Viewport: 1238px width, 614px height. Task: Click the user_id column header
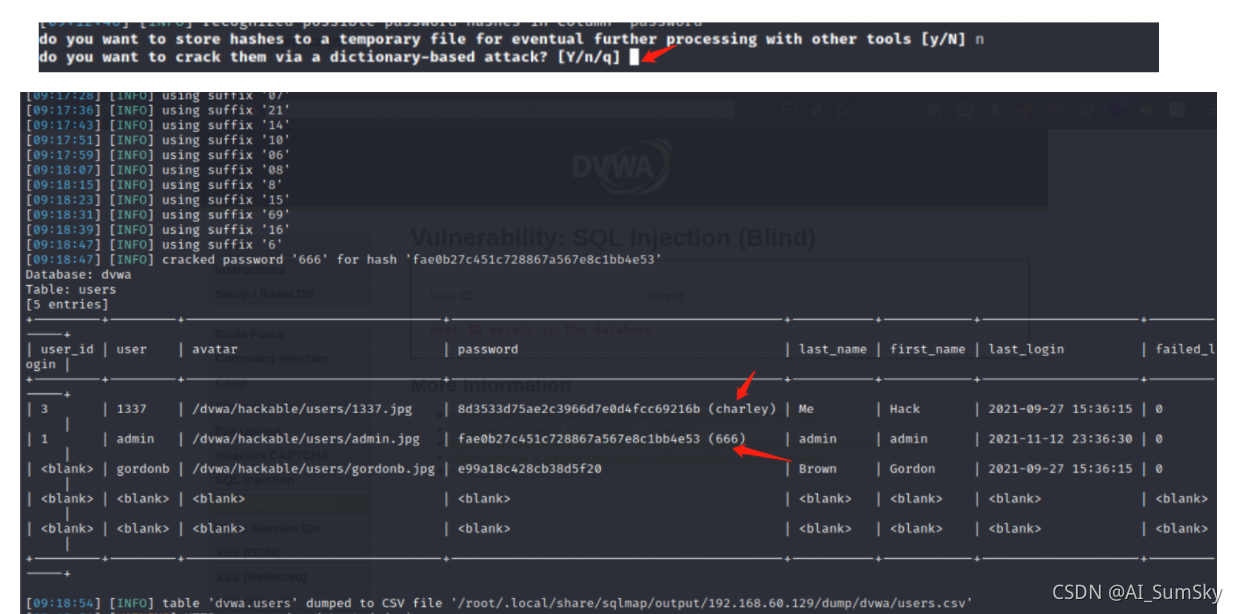pos(67,350)
